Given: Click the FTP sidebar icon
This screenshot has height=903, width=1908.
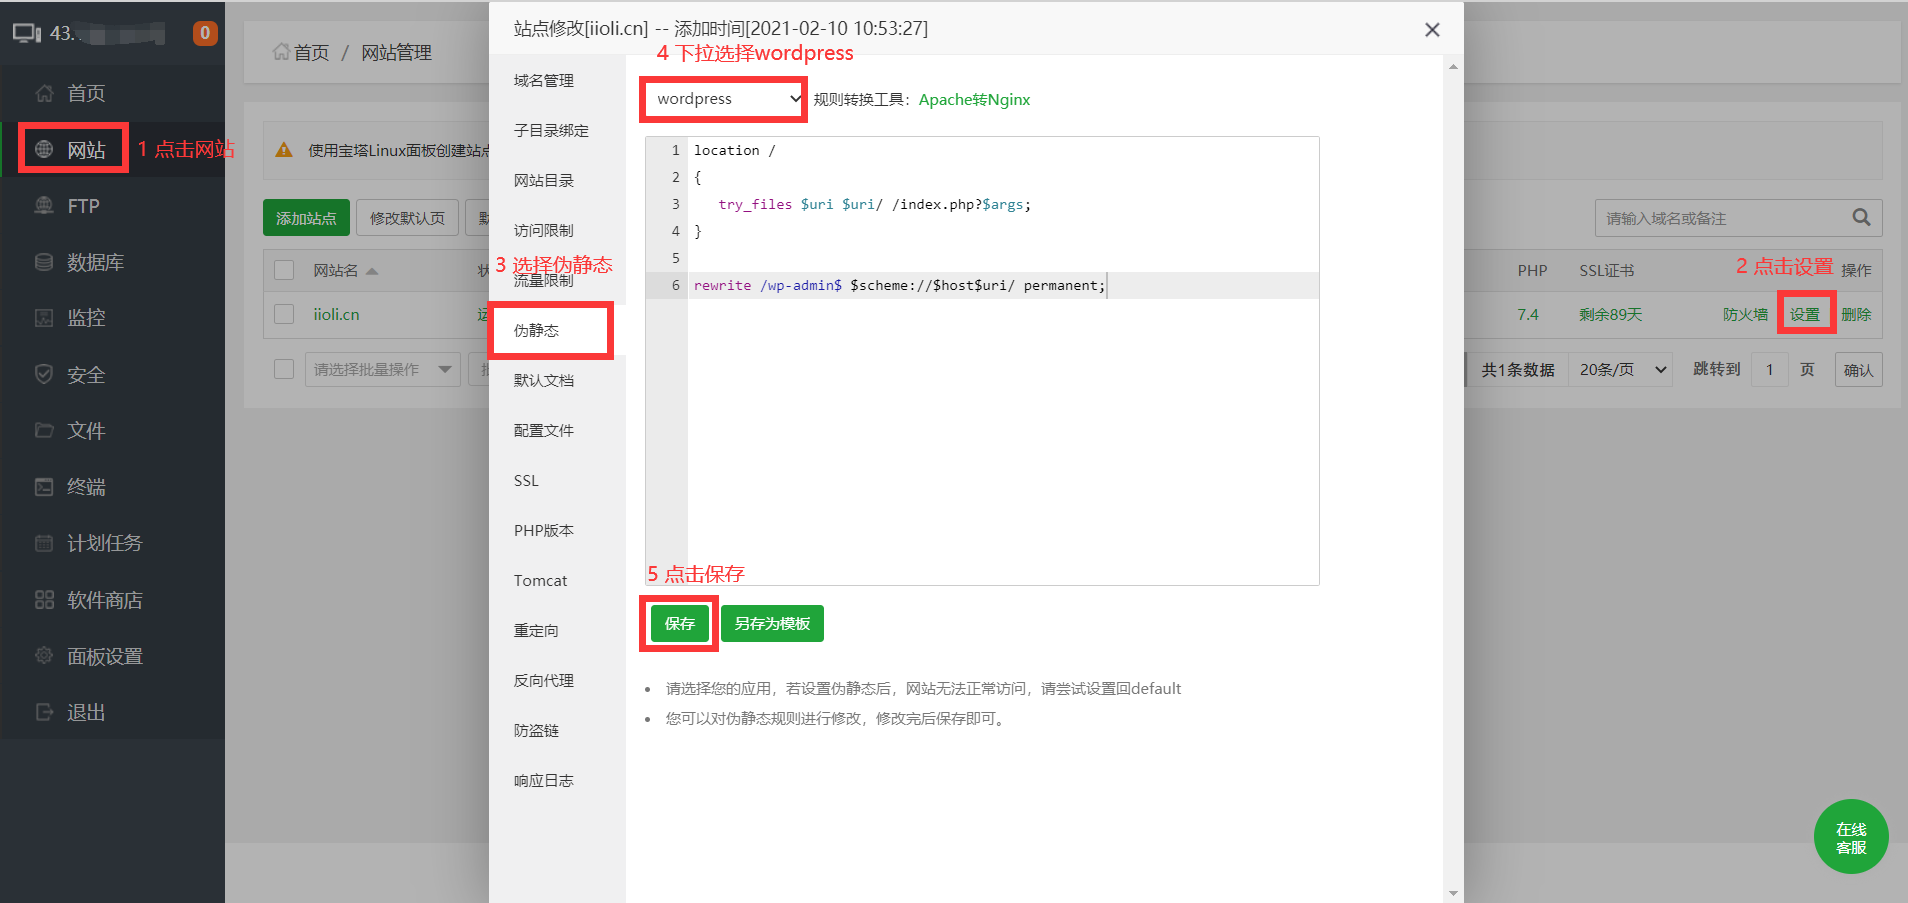Looking at the screenshot, I should (x=44, y=206).
